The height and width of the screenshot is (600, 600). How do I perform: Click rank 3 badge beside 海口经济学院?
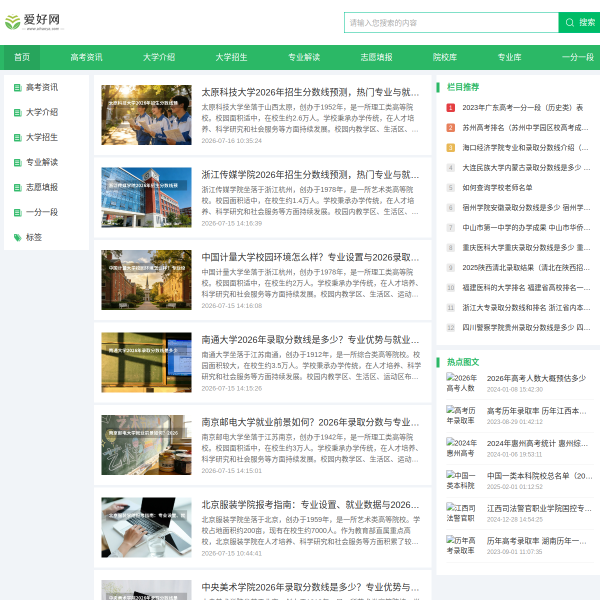pyautogui.click(x=450, y=148)
